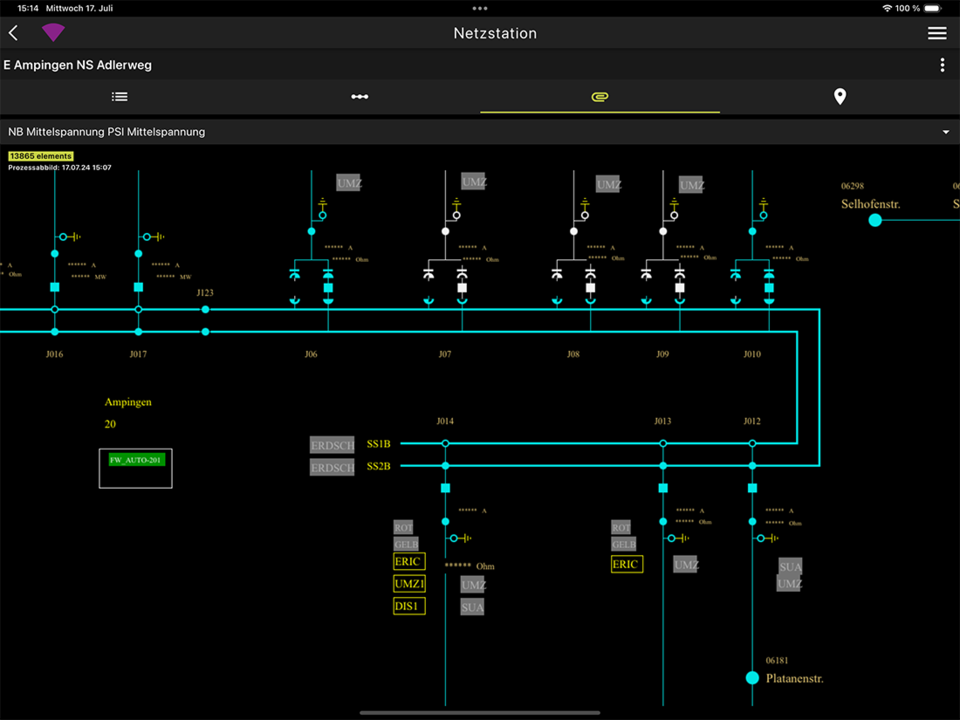
Task: Click the Platanenstr. station node circle
Action: click(752, 678)
